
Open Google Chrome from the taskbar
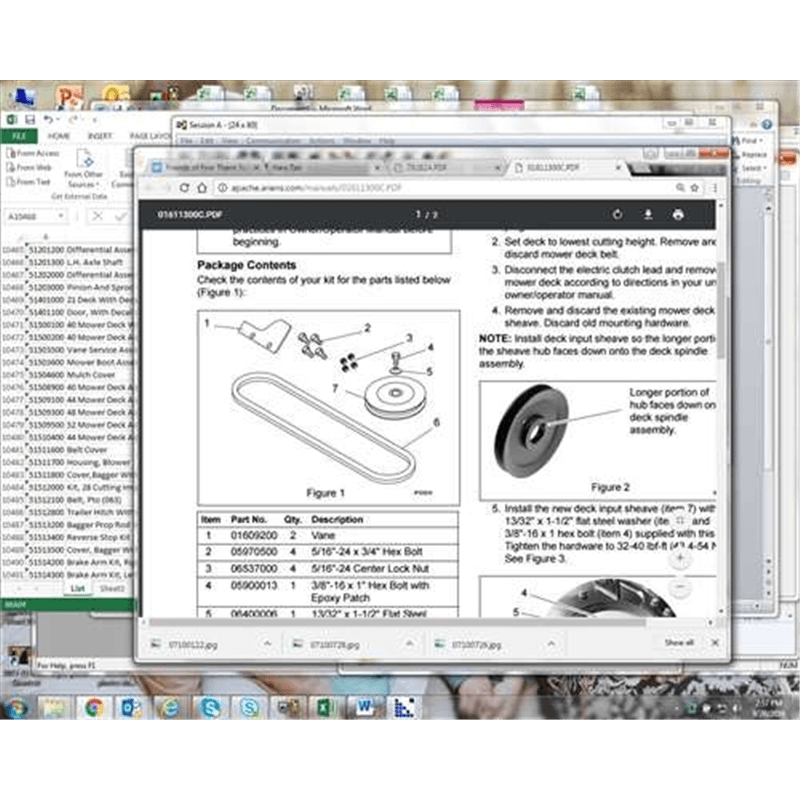93,707
